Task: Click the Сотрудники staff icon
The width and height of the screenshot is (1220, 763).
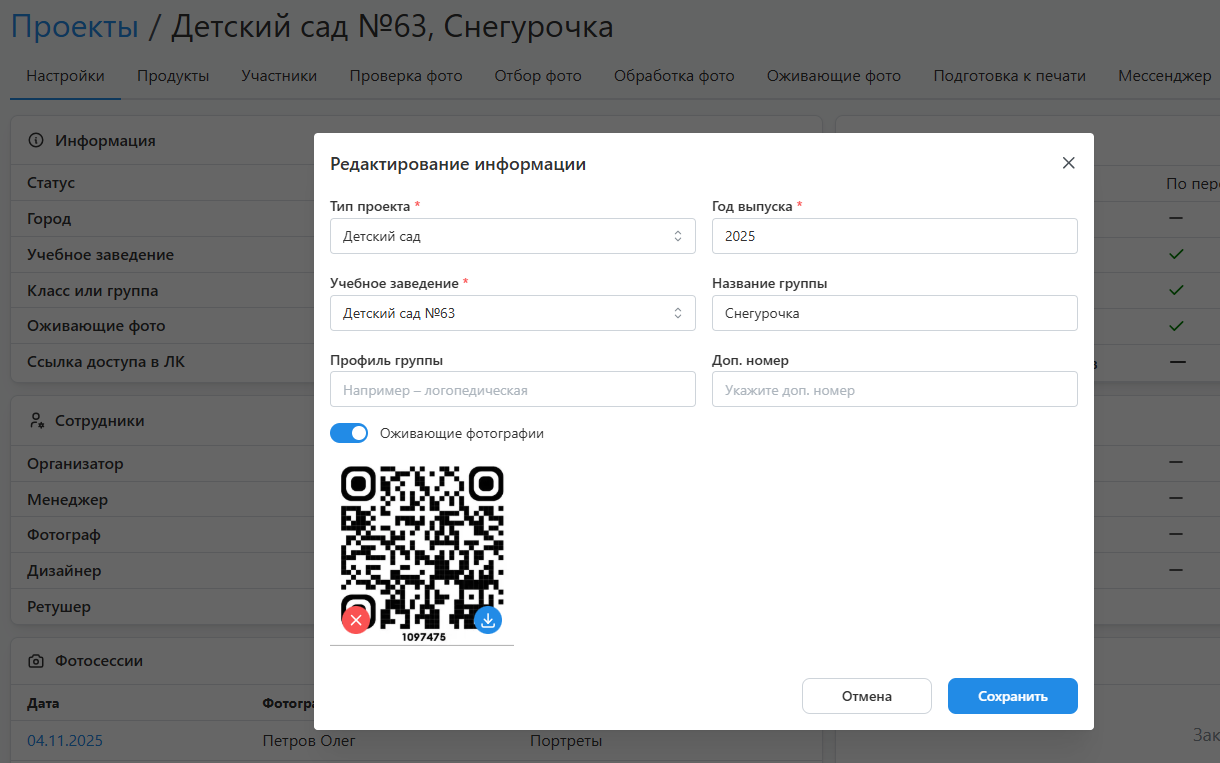Action: (37, 421)
